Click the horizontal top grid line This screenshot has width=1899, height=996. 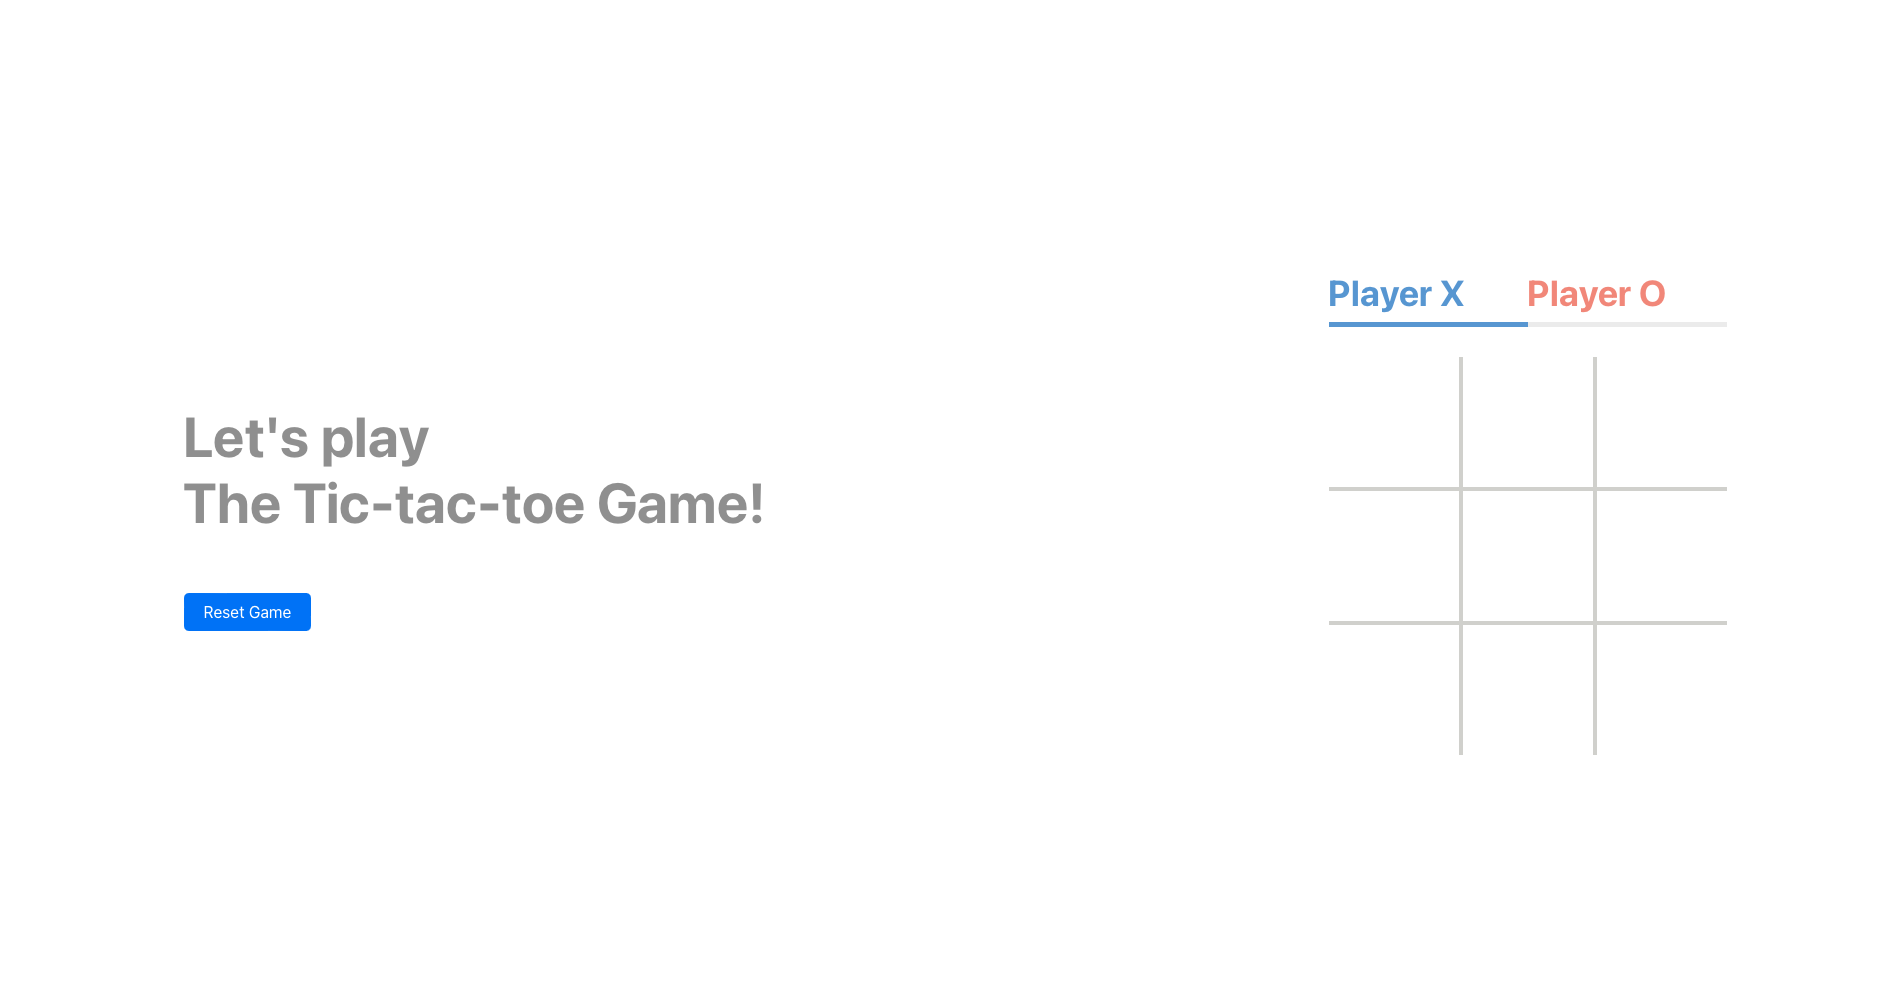[x=1527, y=489]
